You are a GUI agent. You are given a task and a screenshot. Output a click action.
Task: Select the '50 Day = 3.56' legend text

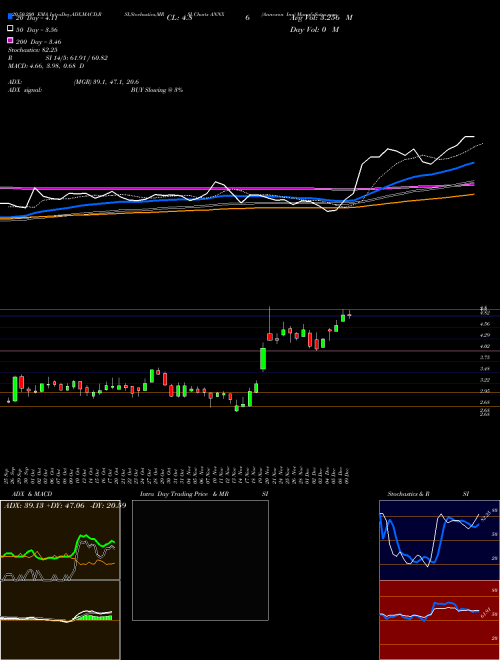[37, 30]
